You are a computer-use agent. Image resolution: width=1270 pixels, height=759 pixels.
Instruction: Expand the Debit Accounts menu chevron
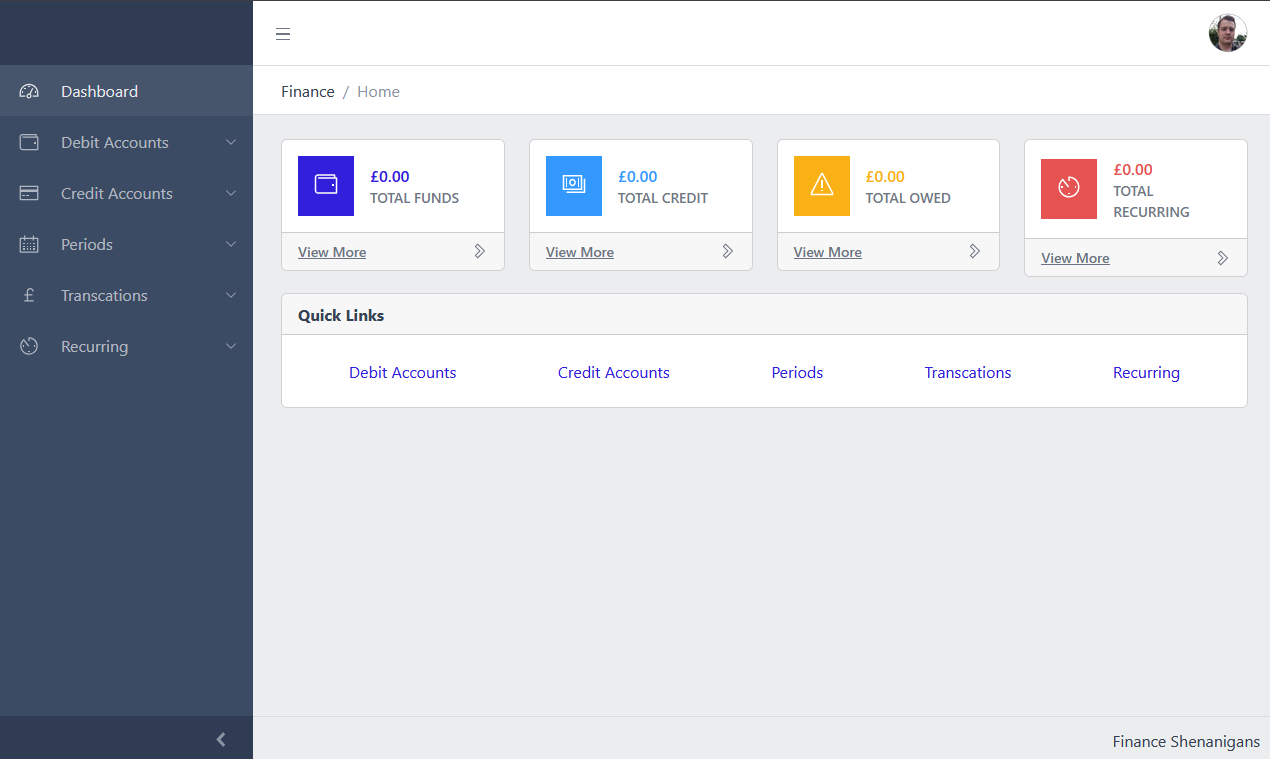pyautogui.click(x=232, y=142)
